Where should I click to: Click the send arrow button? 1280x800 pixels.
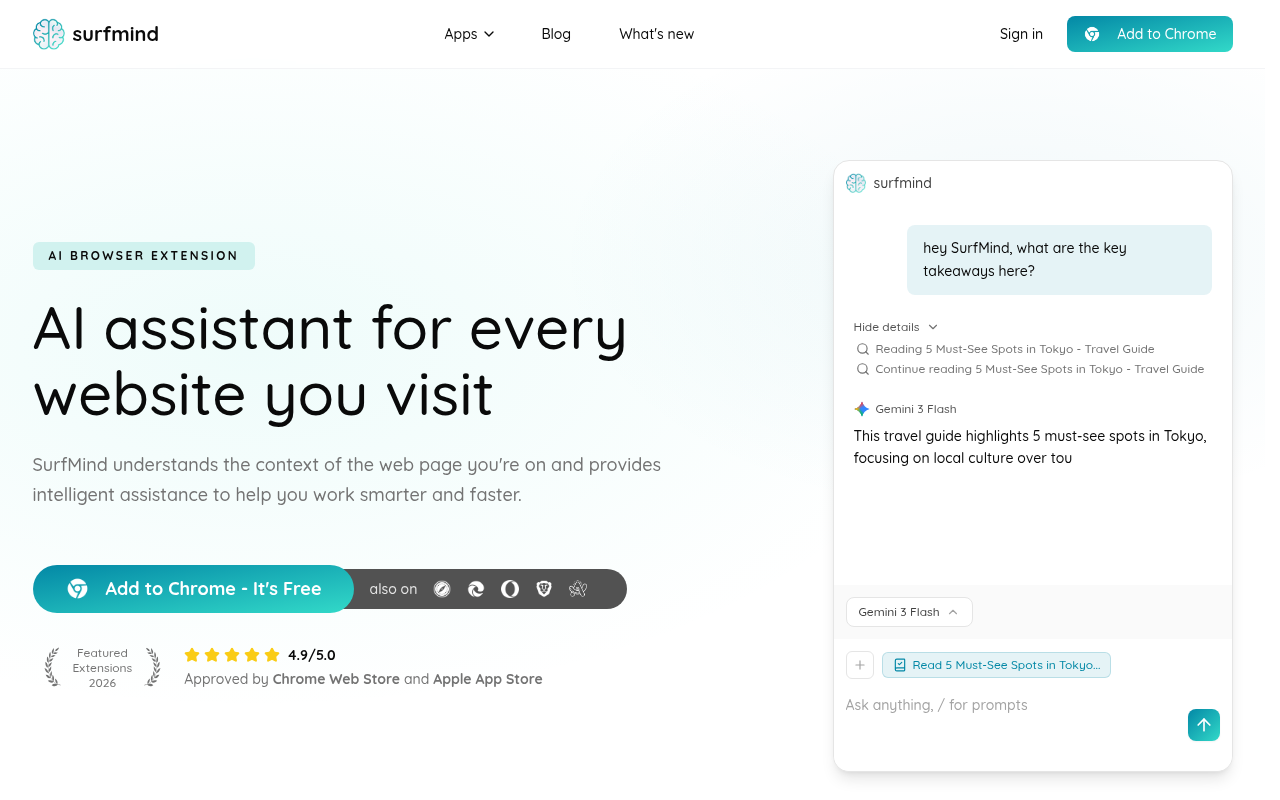point(1204,725)
